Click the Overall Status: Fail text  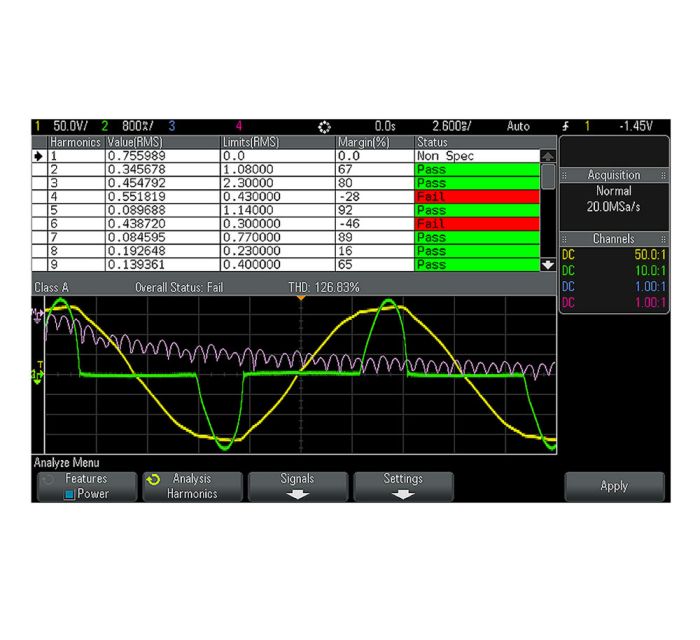[179, 287]
